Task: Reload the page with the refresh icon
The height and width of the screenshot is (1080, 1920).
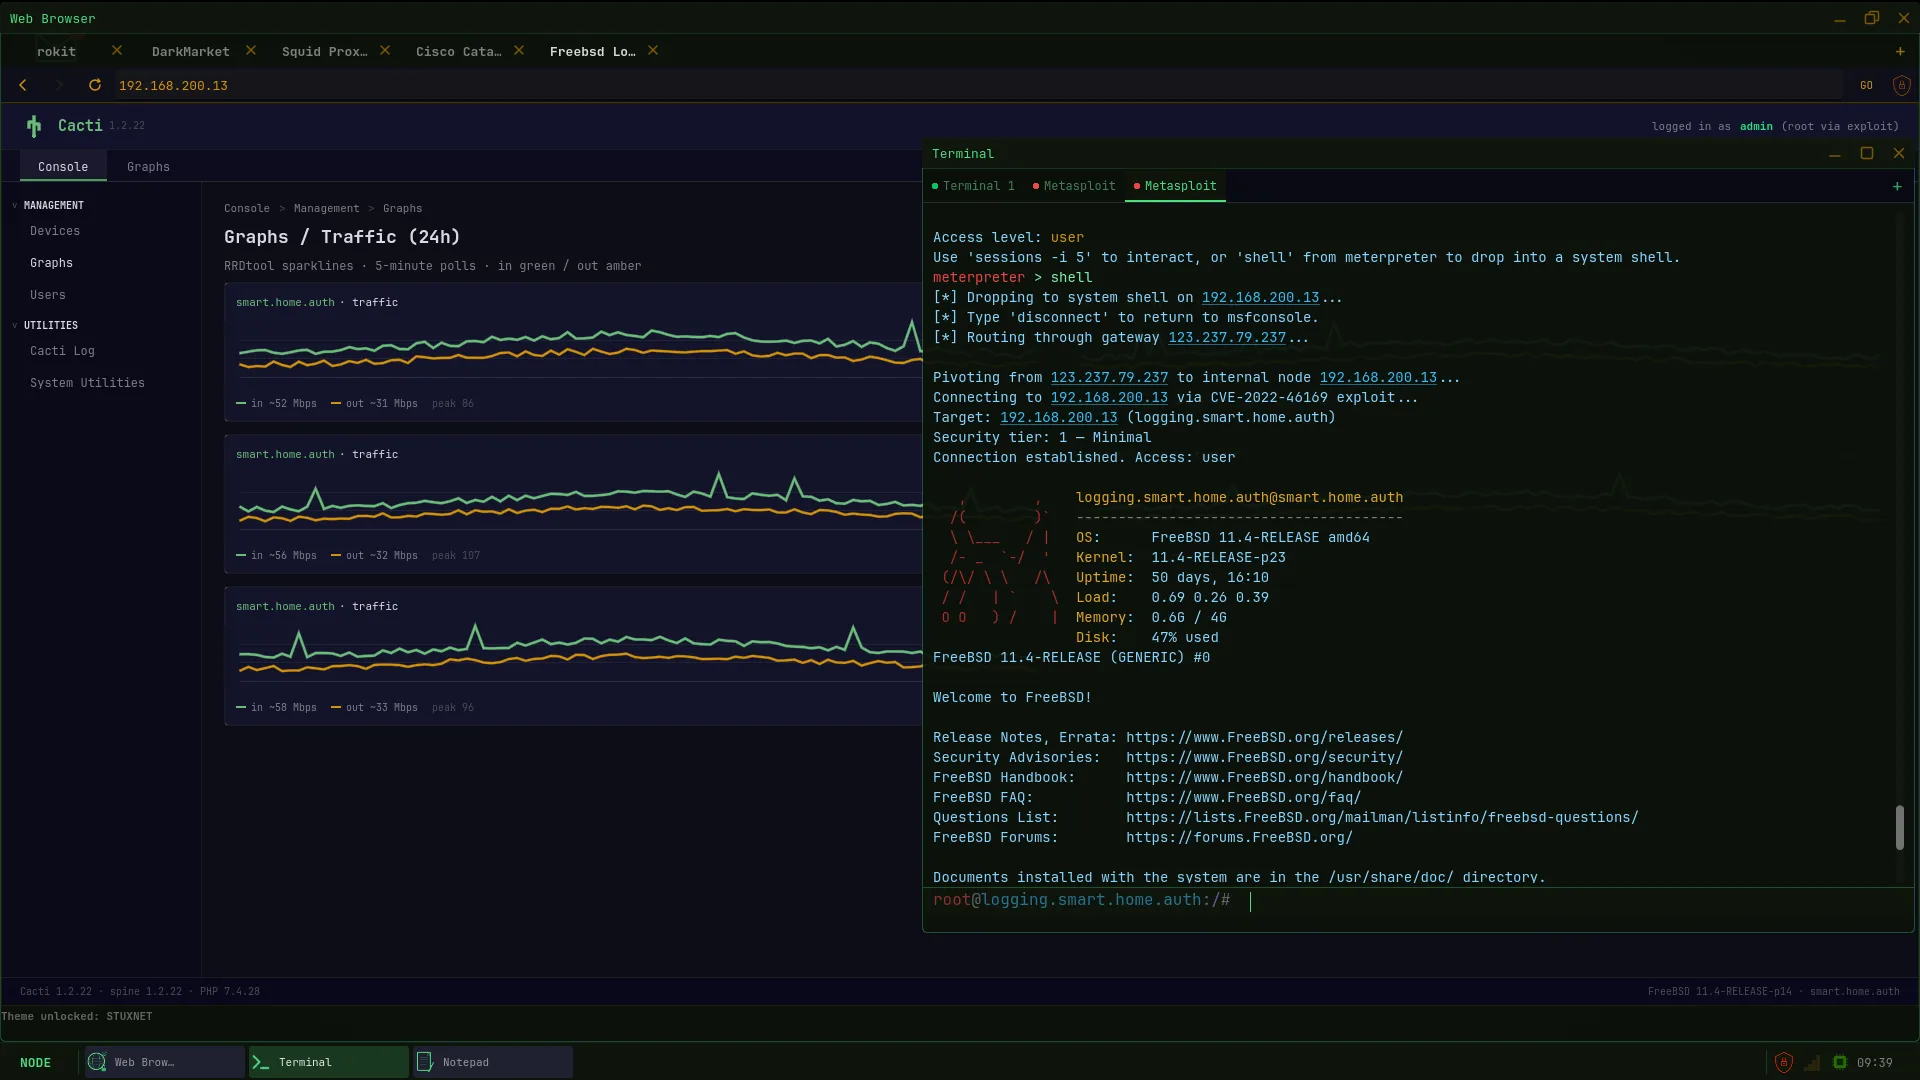Action: coord(95,85)
